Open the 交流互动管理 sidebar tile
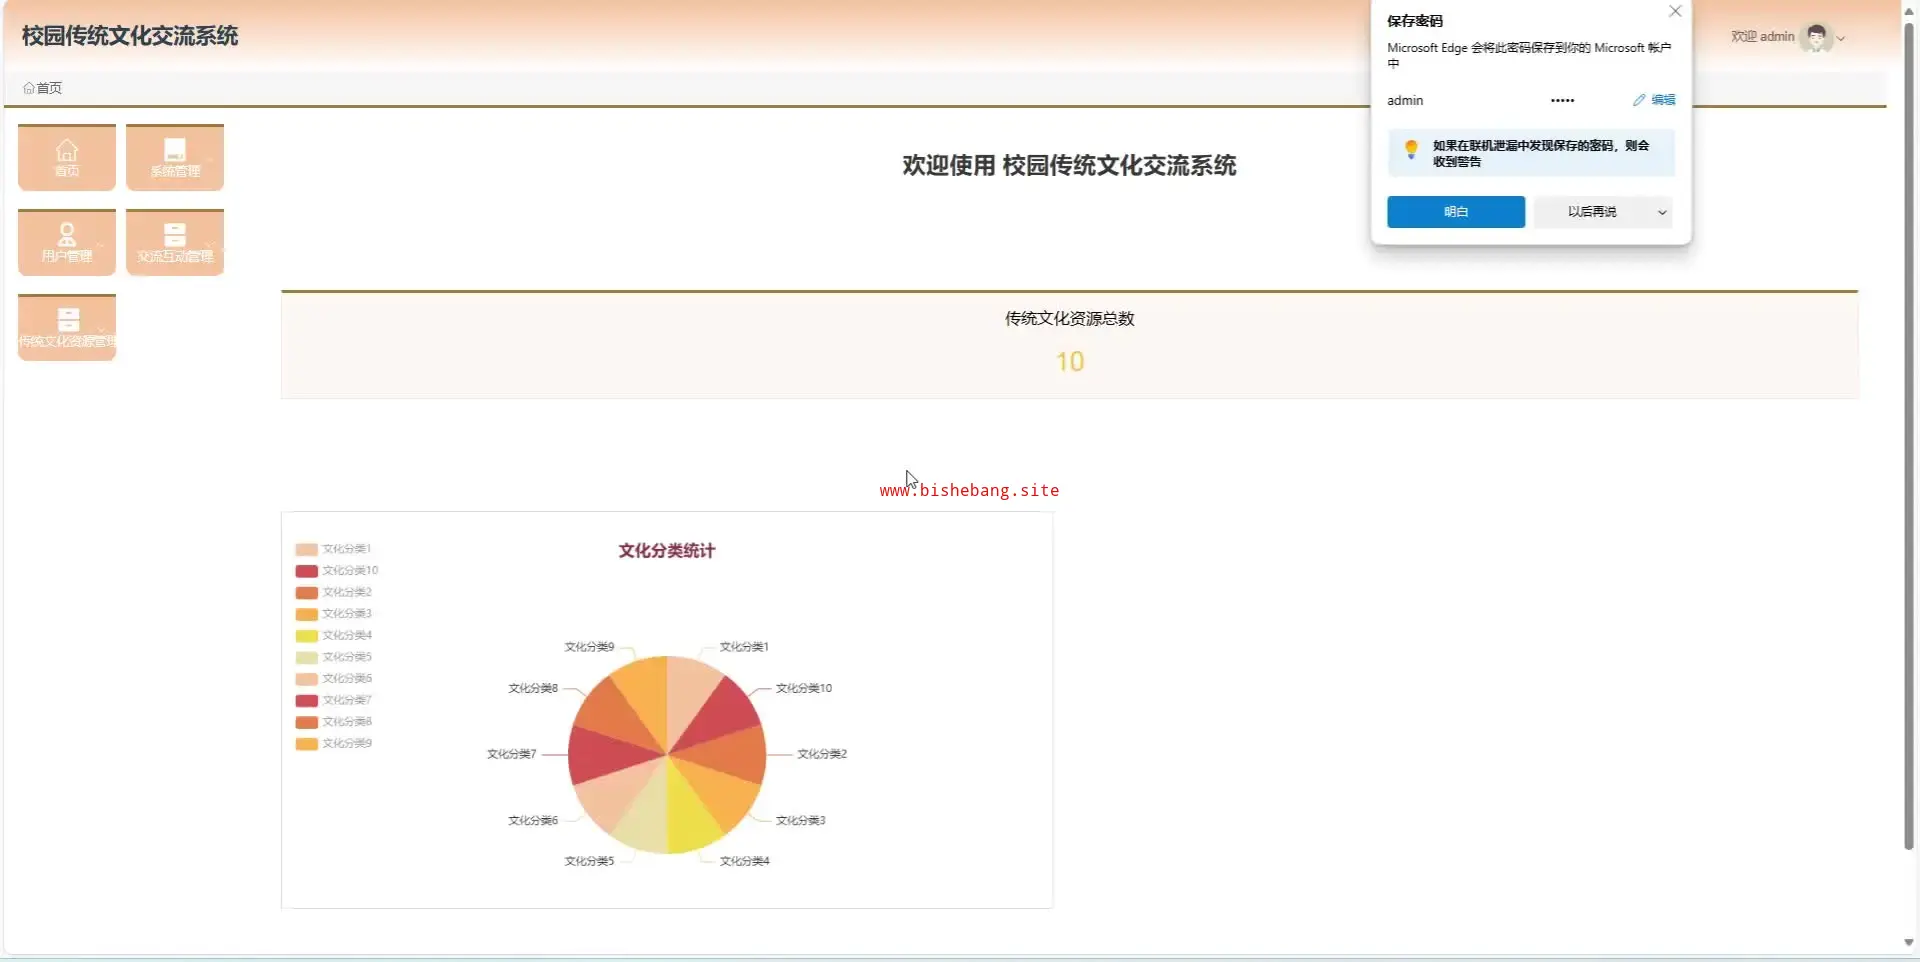 175,242
